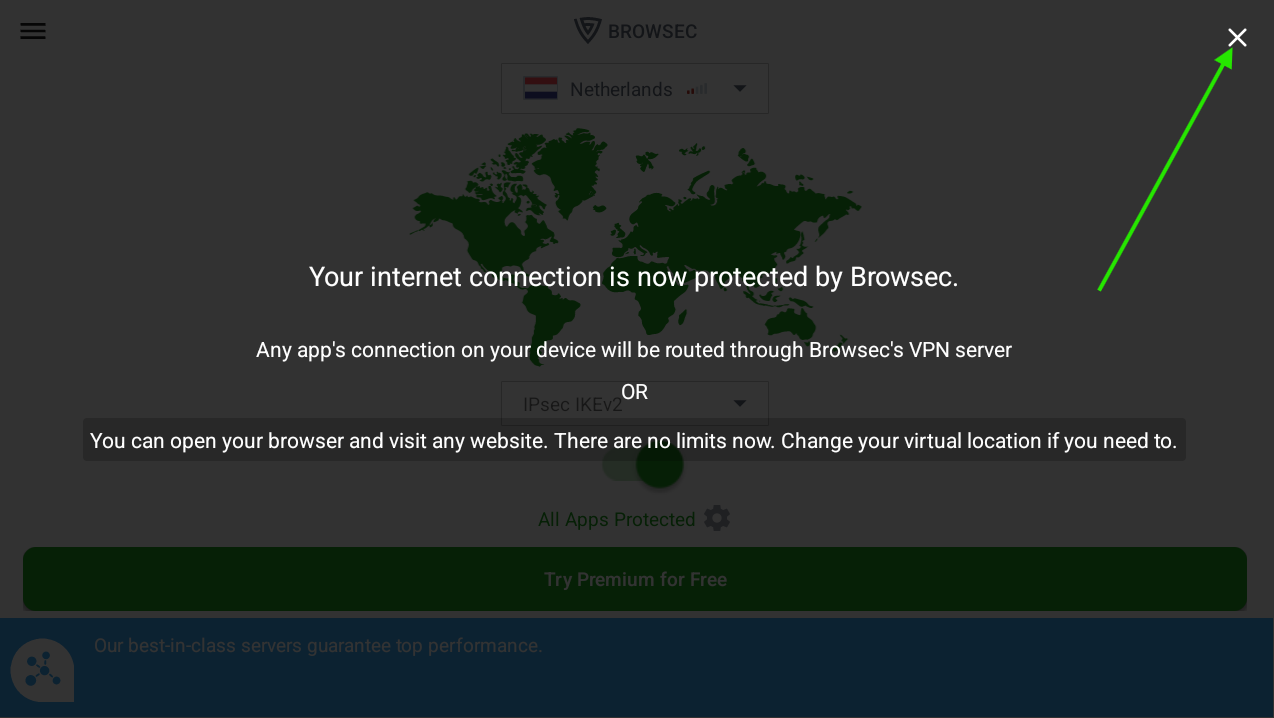
Task: Open app protection settings gear
Action: coord(717,518)
